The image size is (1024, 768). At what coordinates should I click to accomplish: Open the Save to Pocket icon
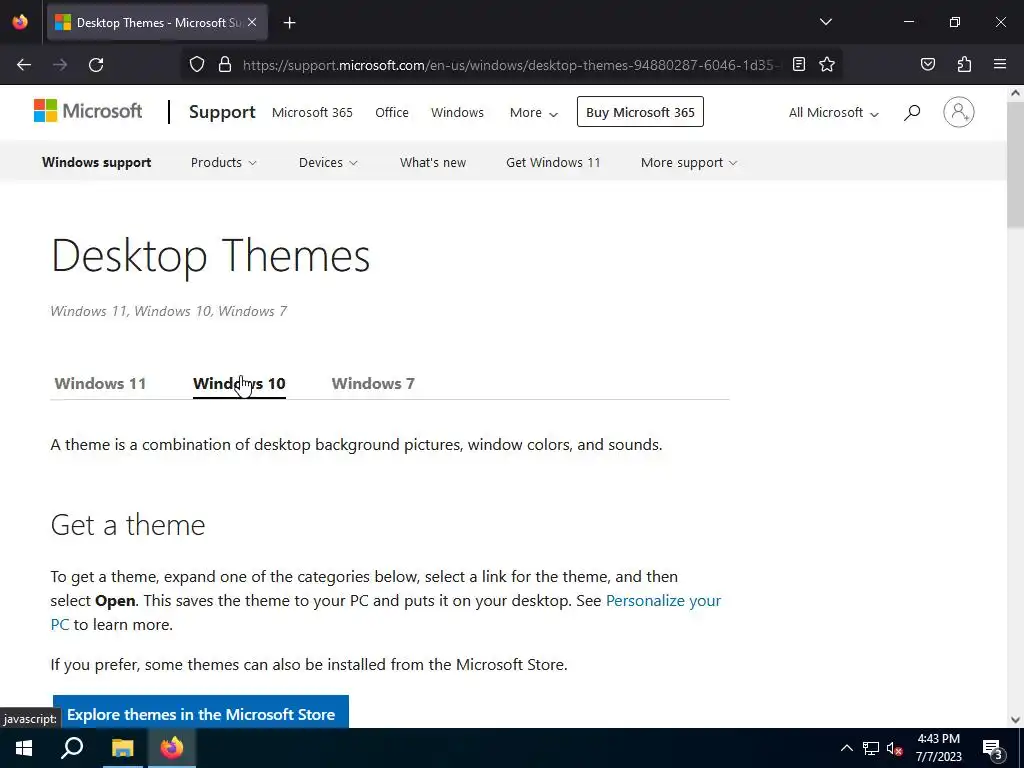927,64
